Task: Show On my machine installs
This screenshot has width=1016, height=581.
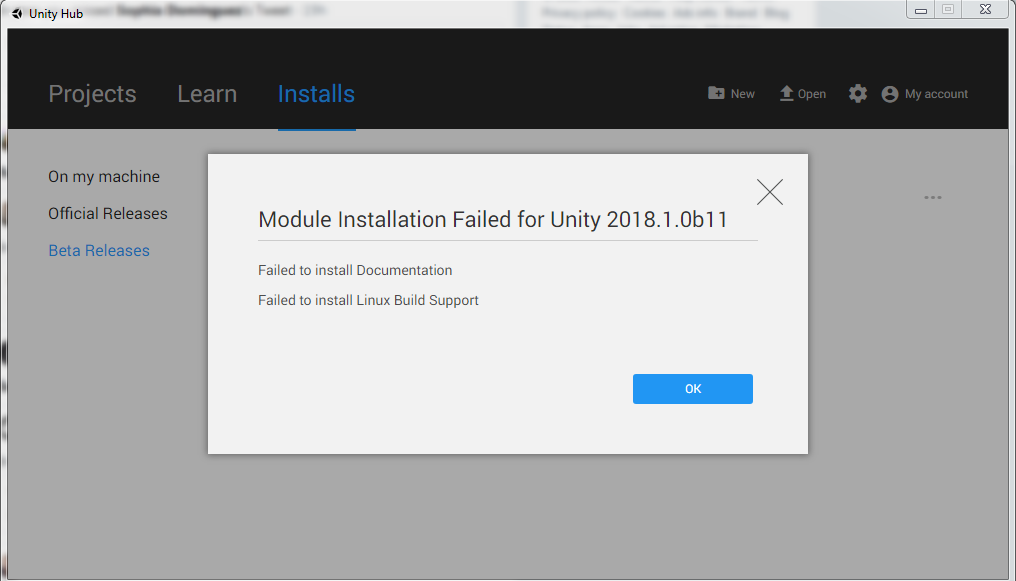Action: 104,177
